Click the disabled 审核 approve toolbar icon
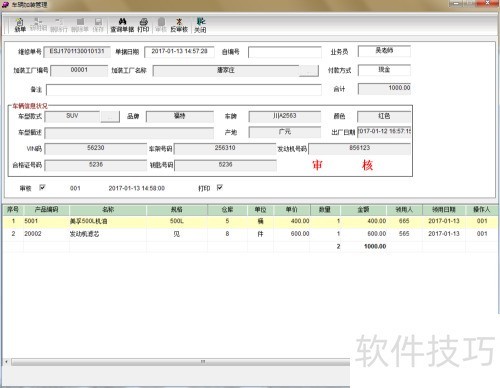The image size is (500, 388). point(161,25)
